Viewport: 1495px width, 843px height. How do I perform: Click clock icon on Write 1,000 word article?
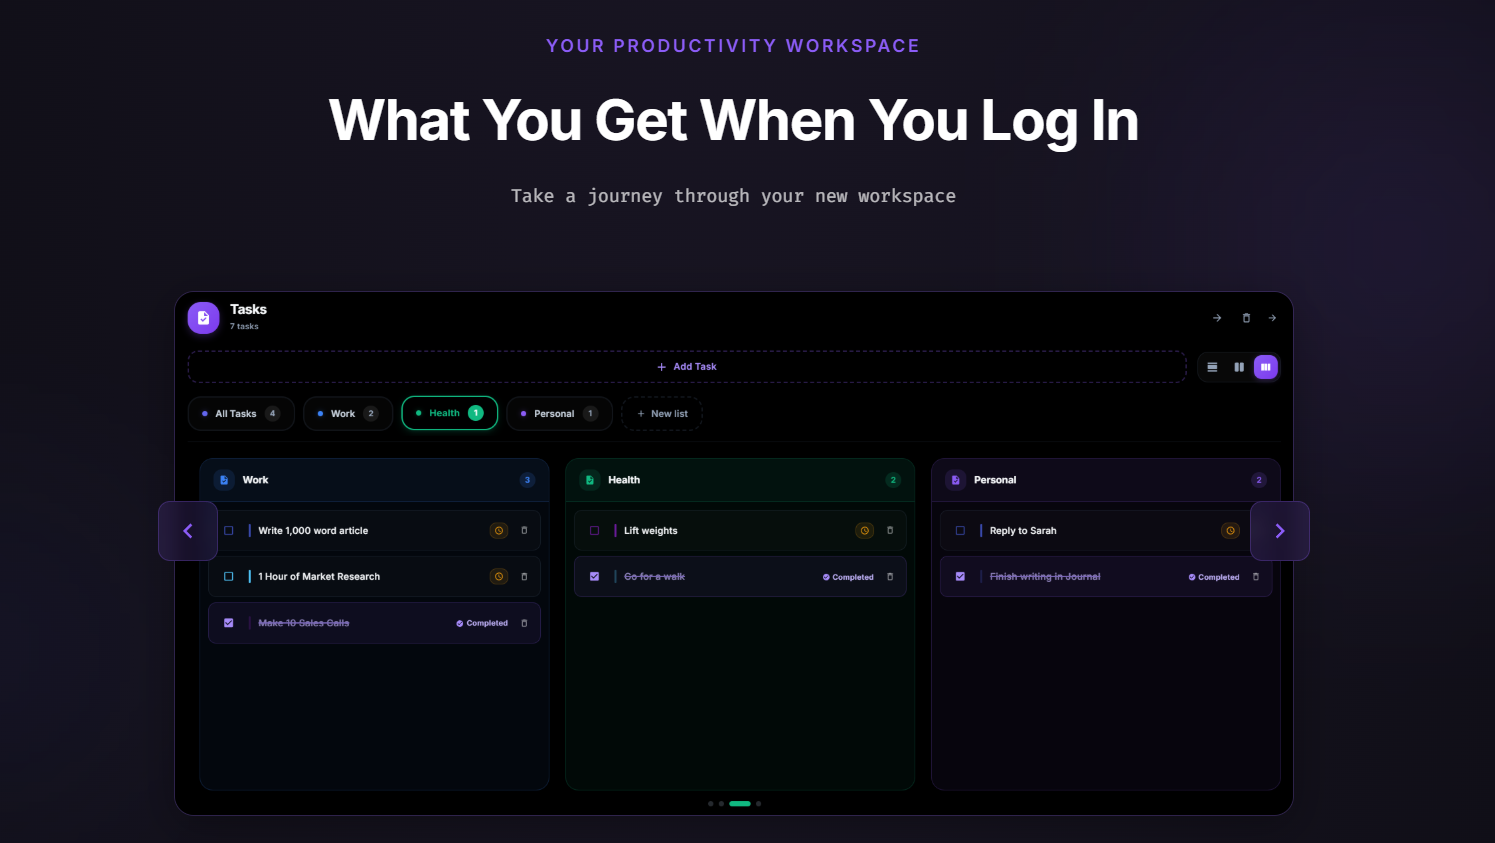point(499,531)
